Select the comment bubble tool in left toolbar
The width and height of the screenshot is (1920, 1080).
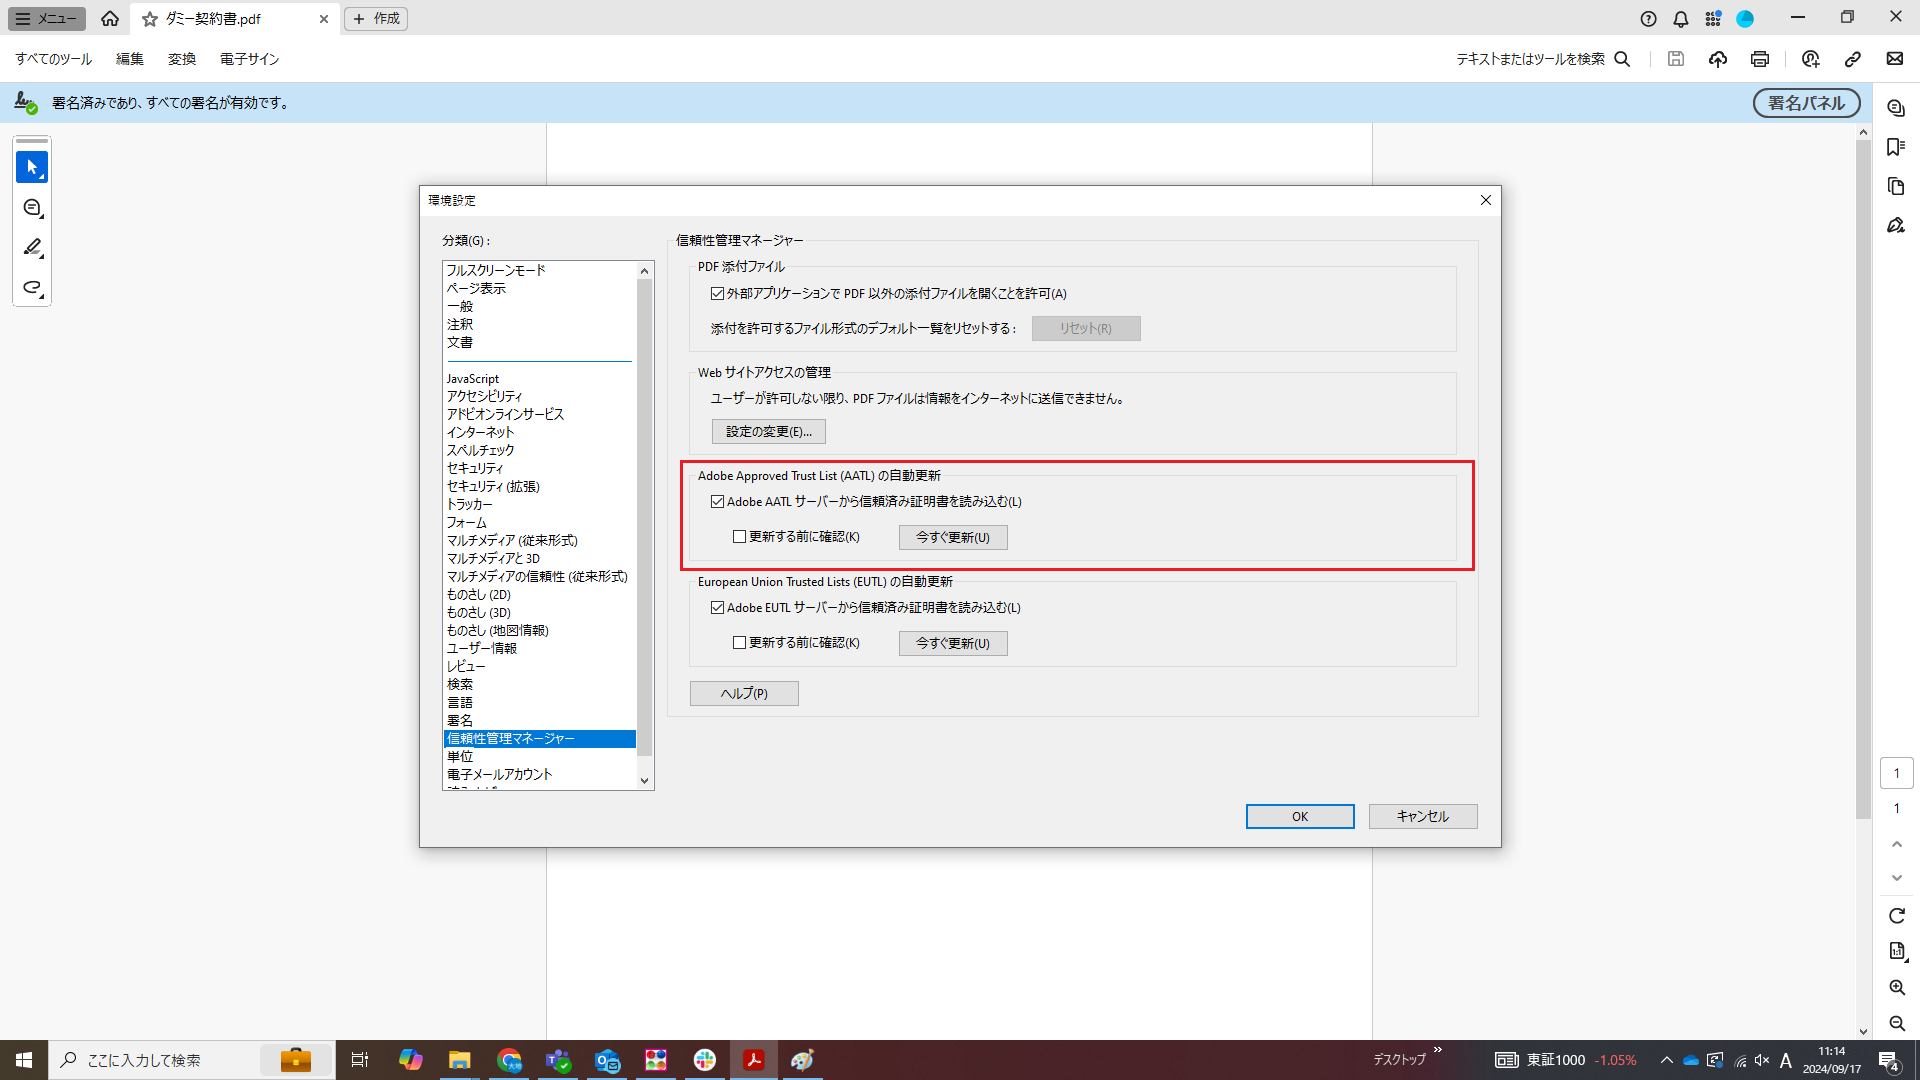32,208
